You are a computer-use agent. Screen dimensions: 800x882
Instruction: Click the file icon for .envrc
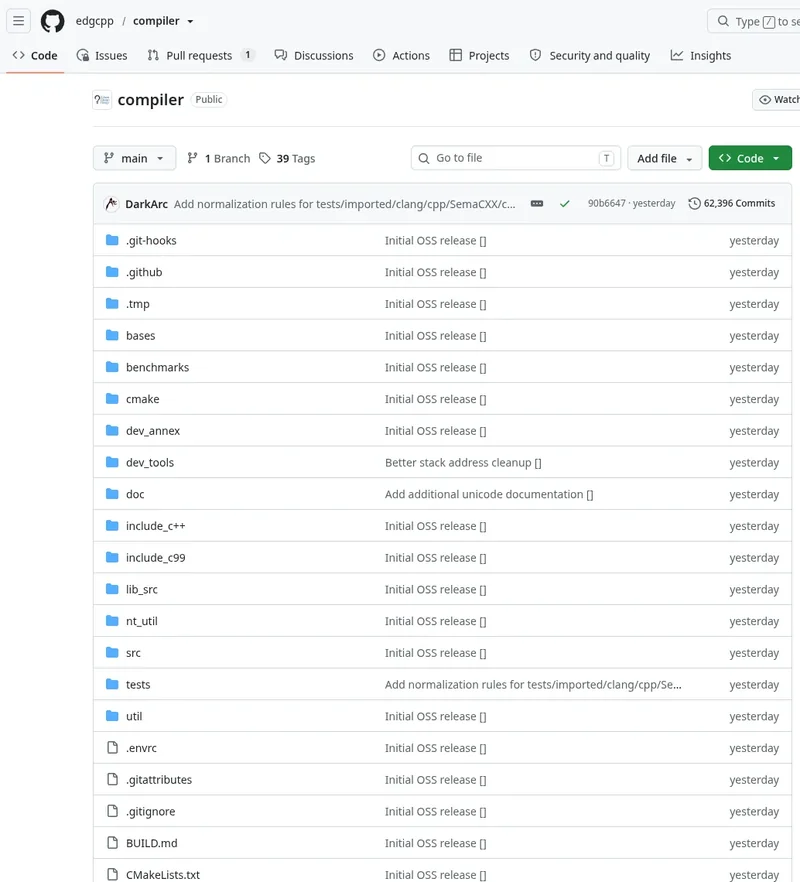[x=113, y=748]
